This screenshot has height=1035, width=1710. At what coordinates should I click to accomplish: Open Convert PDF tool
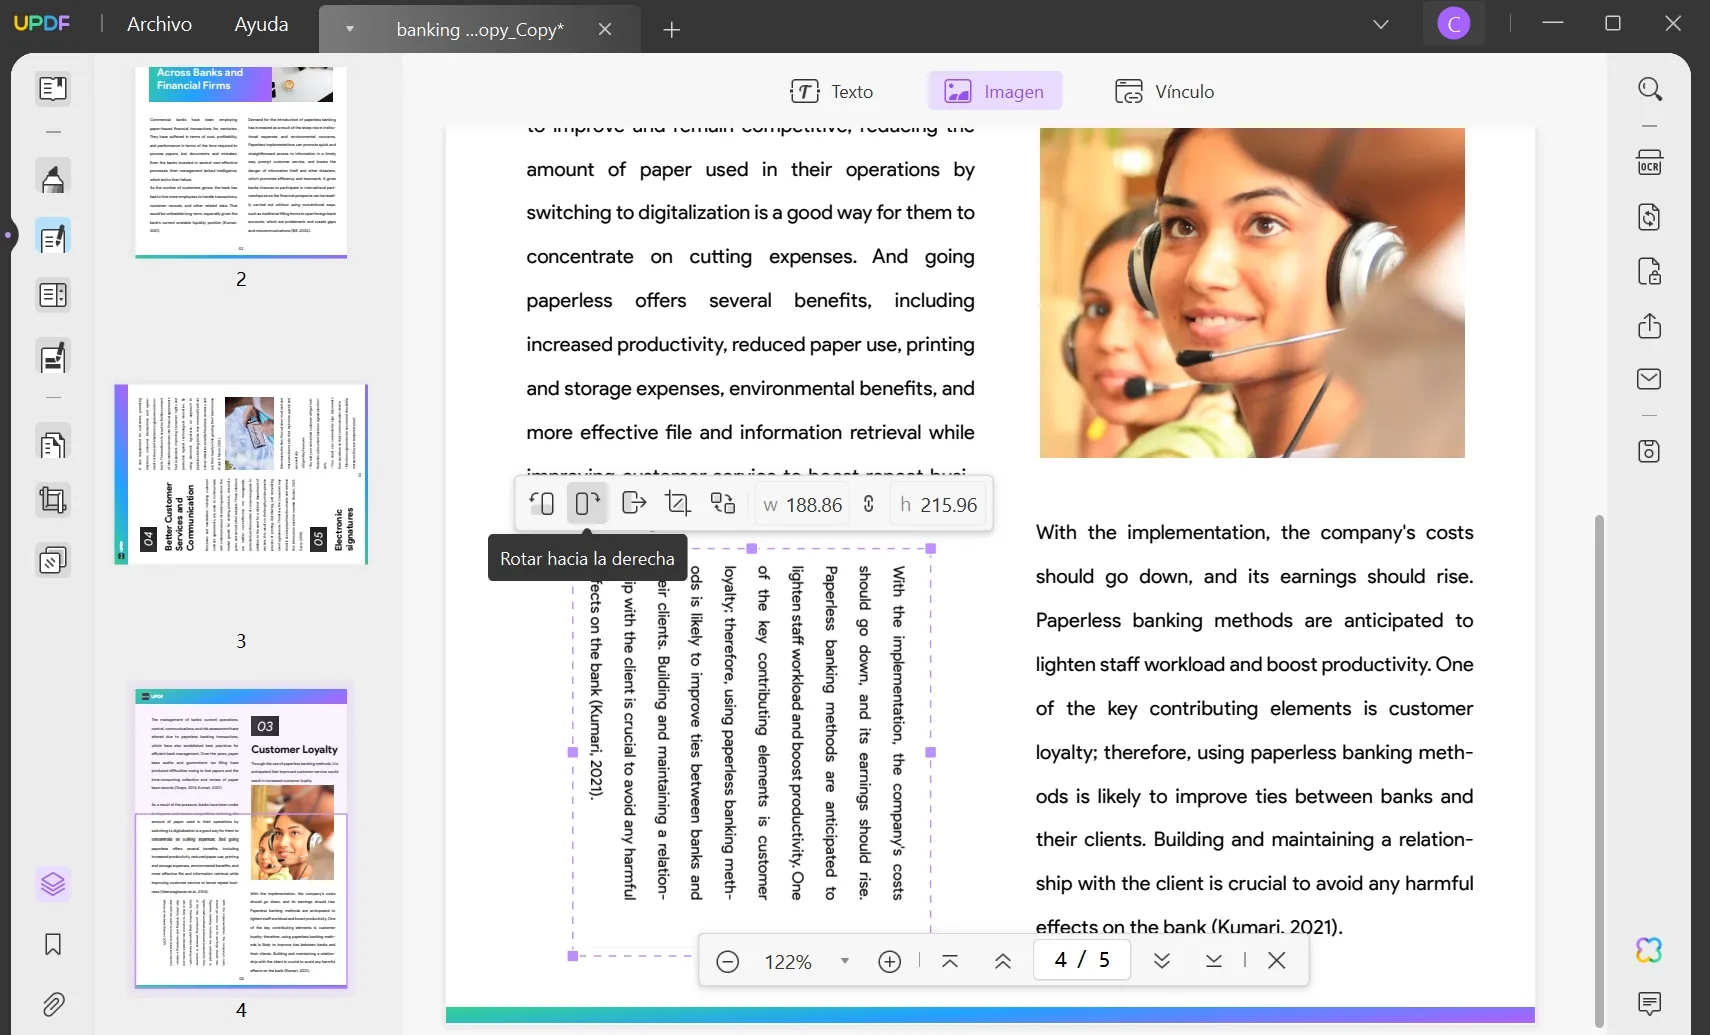(1650, 217)
